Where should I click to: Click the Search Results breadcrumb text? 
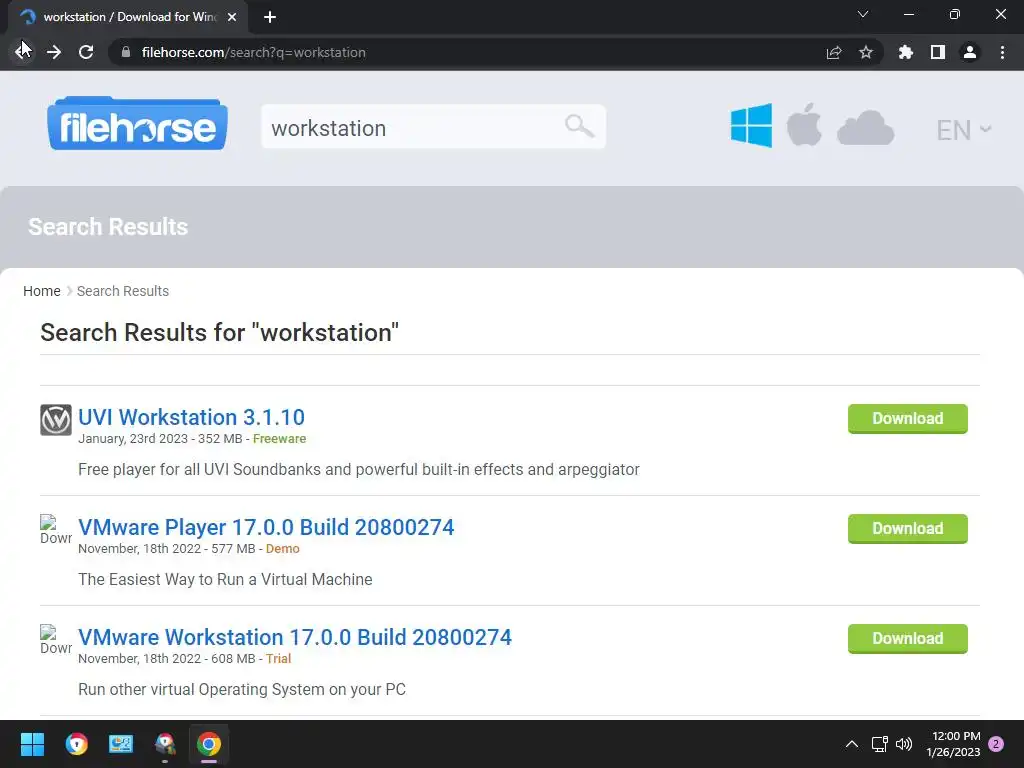(x=123, y=291)
